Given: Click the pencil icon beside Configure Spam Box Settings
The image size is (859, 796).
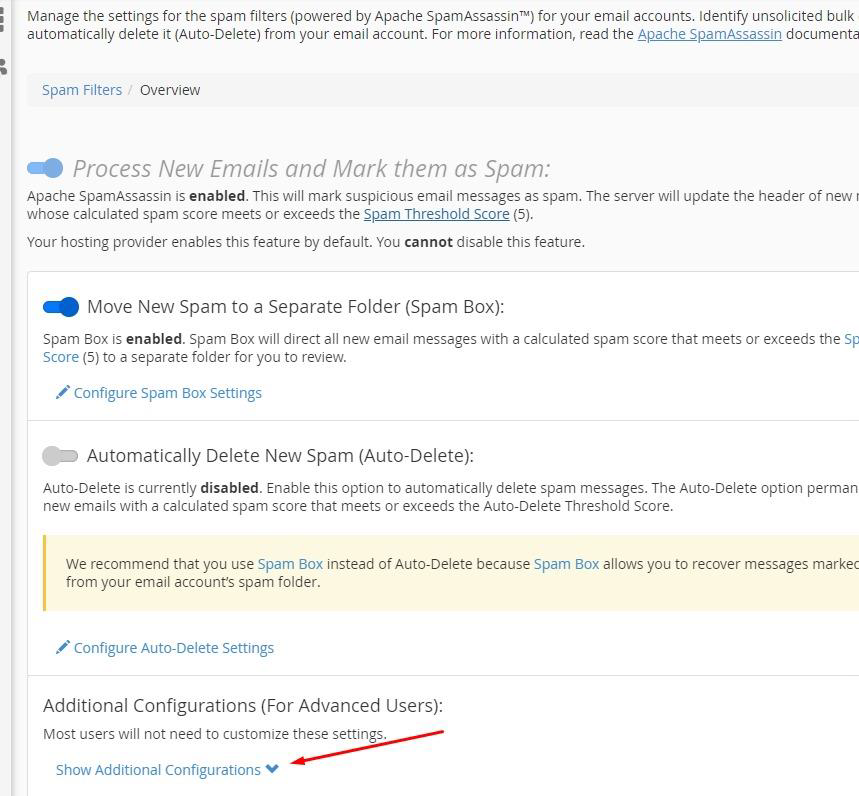Looking at the screenshot, I should tap(62, 392).
